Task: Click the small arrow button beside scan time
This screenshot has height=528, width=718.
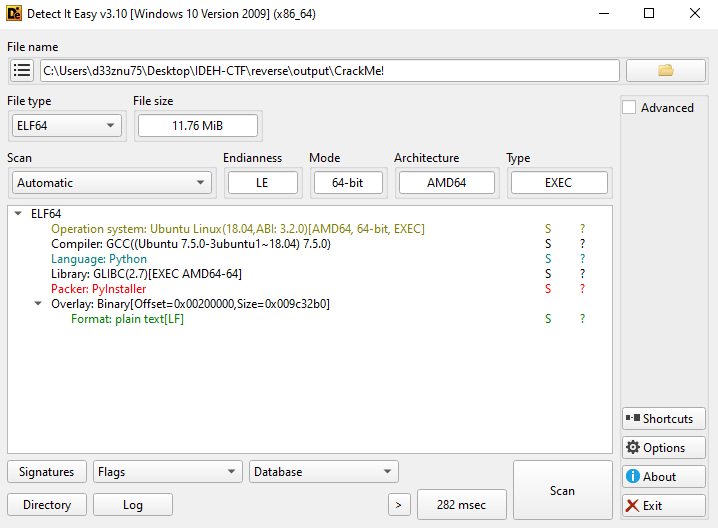Action: click(x=399, y=505)
